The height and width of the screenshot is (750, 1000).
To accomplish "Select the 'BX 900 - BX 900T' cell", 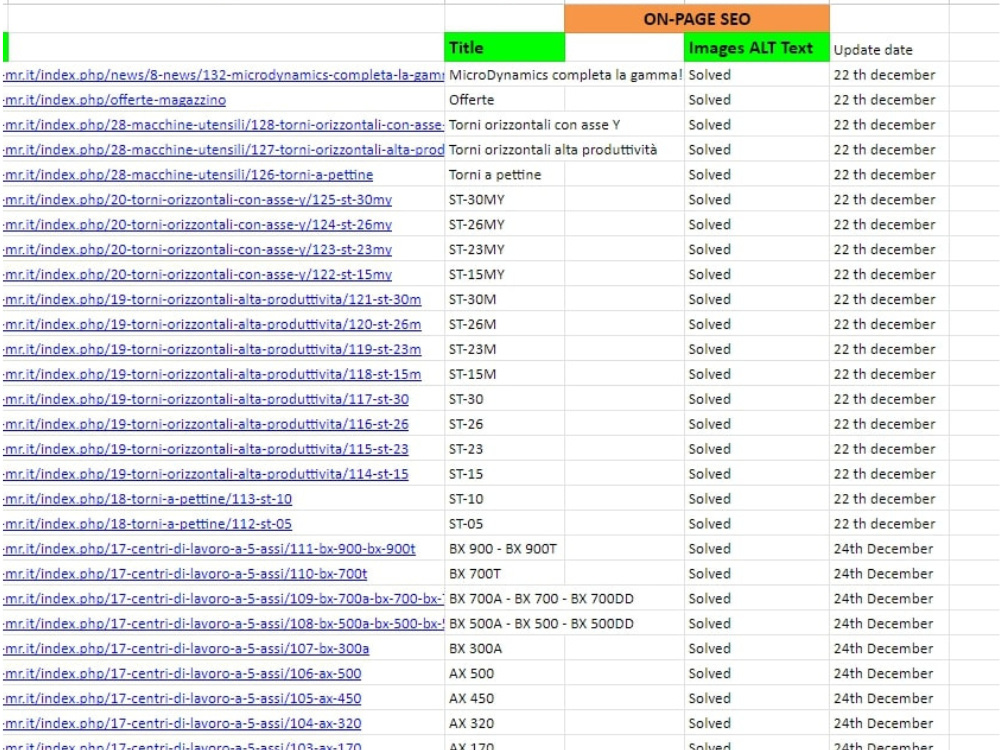I will click(x=504, y=548).
